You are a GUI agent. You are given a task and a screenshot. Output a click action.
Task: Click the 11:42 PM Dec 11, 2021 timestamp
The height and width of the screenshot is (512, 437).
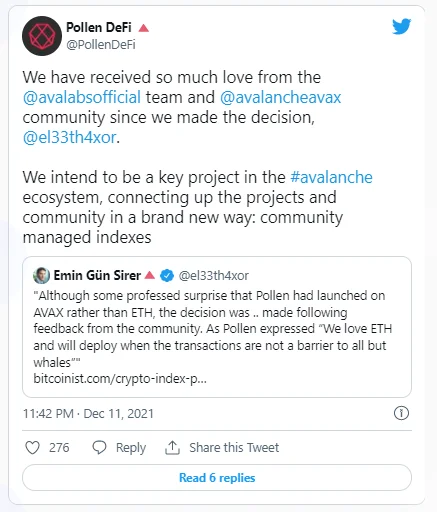click(x=88, y=414)
